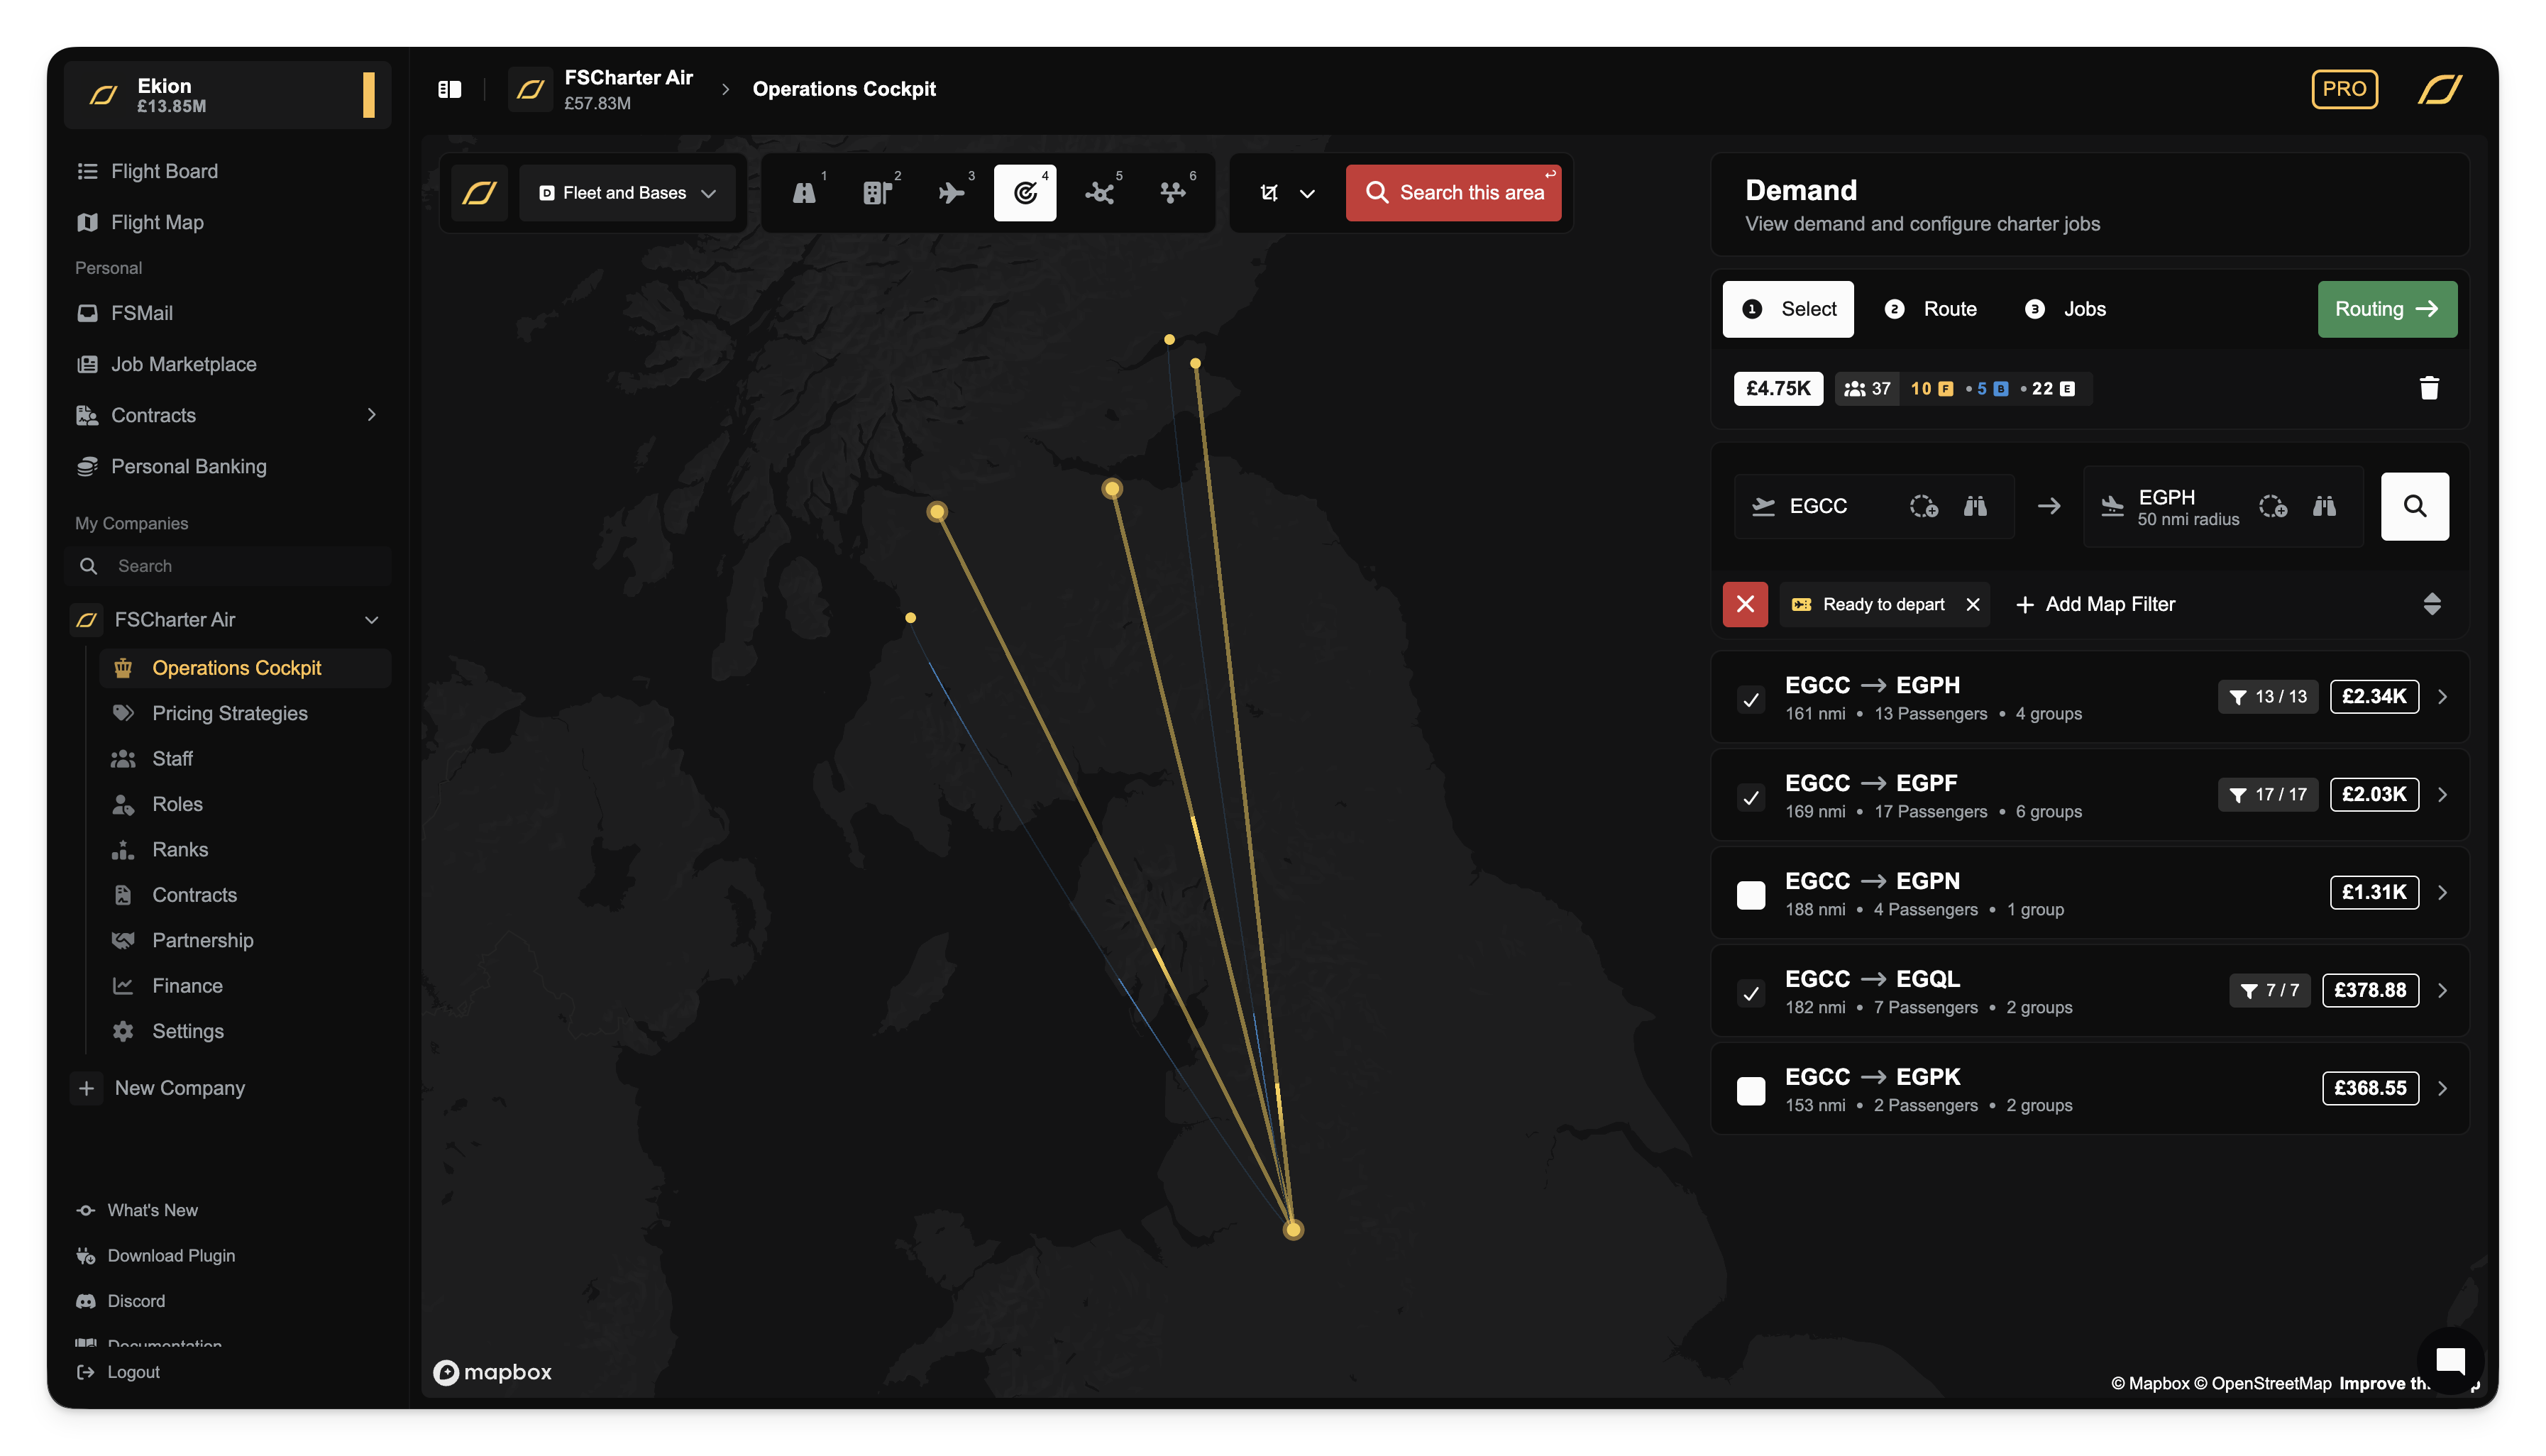Check the EGCC to EGPN route checkbox
This screenshot has width=2546, height=1456.
pos(1751,895)
